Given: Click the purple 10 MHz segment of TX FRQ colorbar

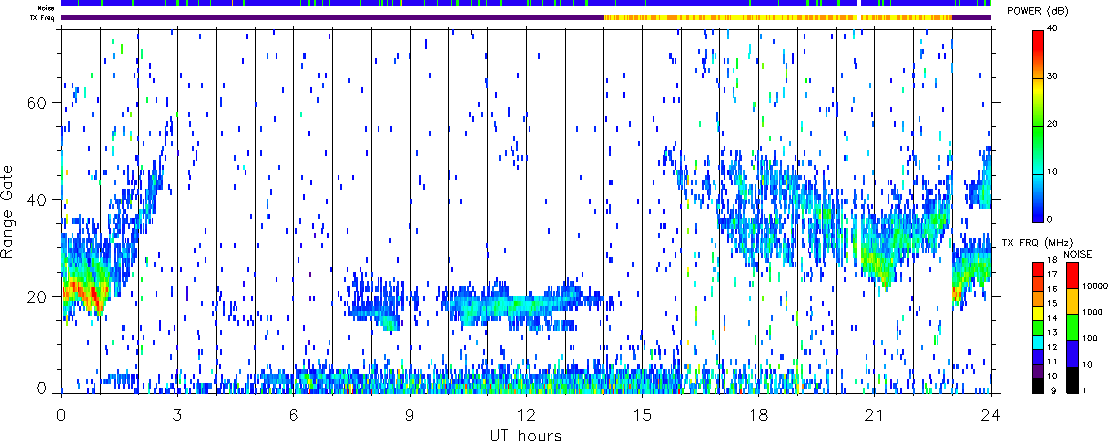Looking at the screenshot, I should [x=1038, y=370].
